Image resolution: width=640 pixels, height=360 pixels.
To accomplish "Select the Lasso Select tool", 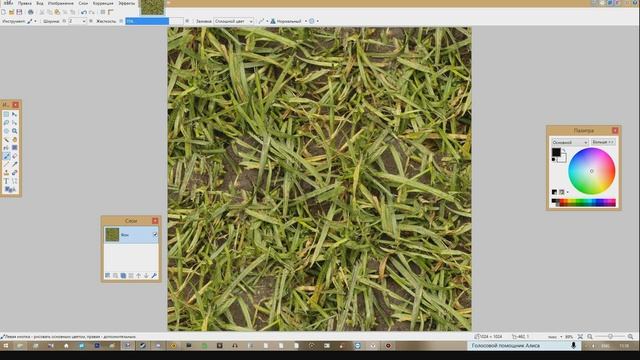I will pyautogui.click(x=6, y=122).
